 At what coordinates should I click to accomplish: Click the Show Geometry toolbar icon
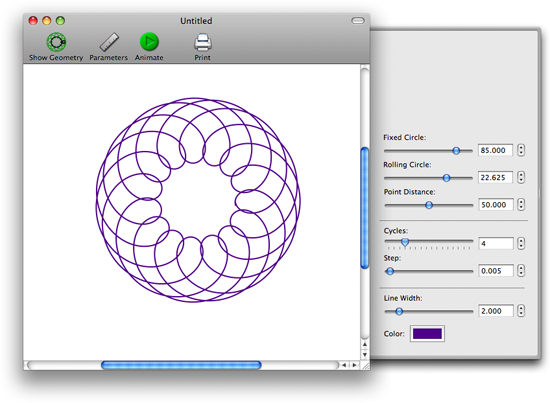(x=56, y=42)
